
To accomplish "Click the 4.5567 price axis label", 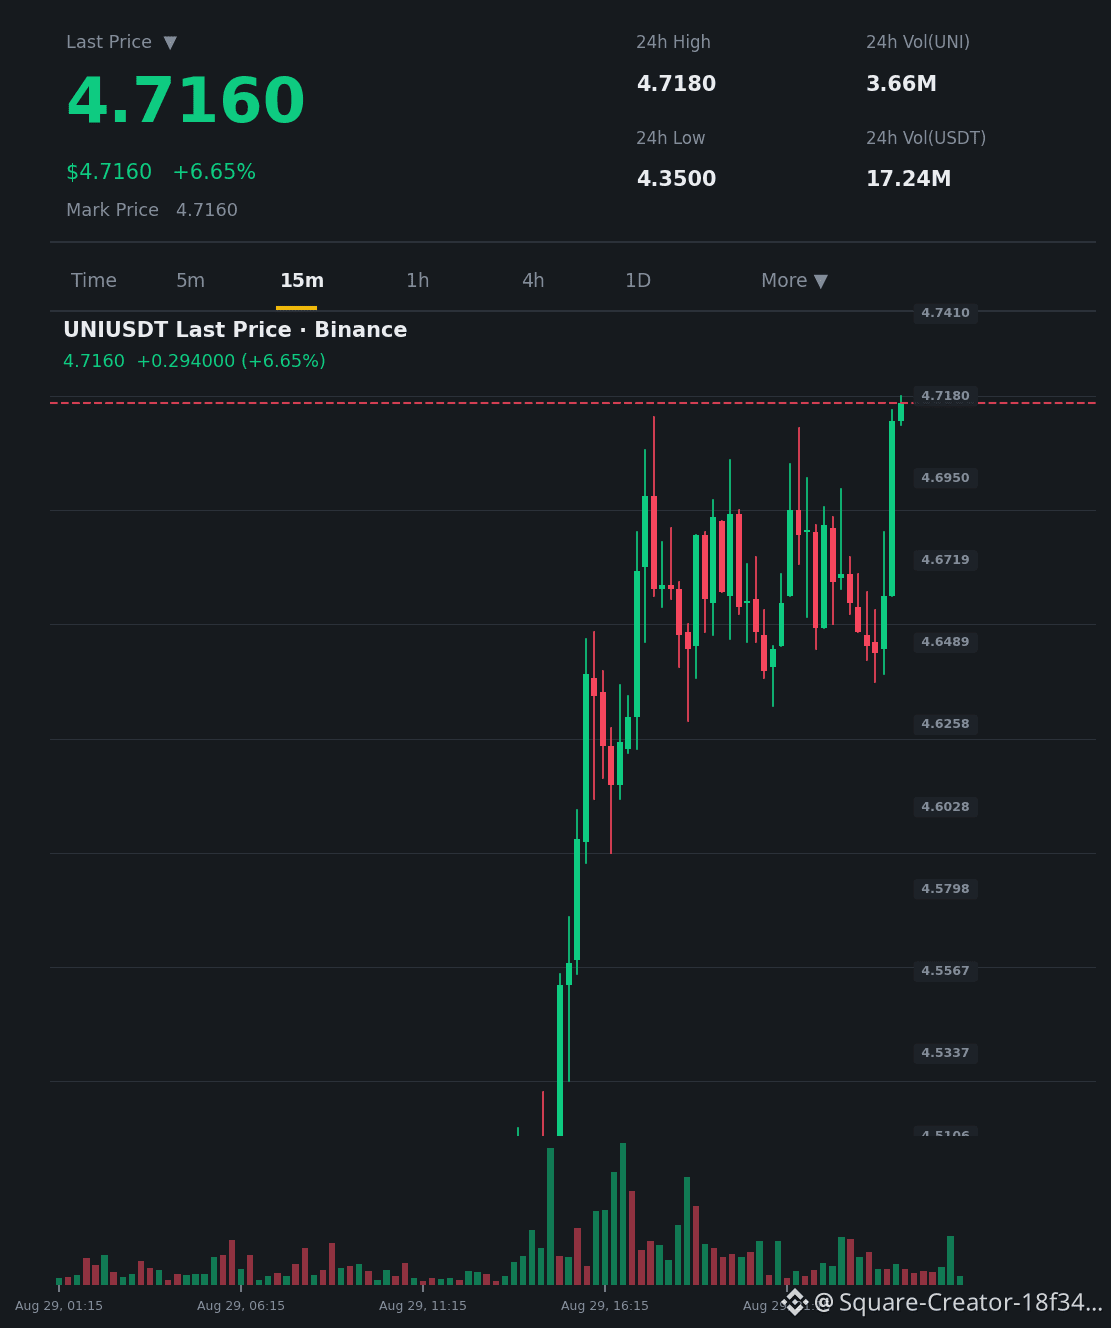I will tap(945, 971).
